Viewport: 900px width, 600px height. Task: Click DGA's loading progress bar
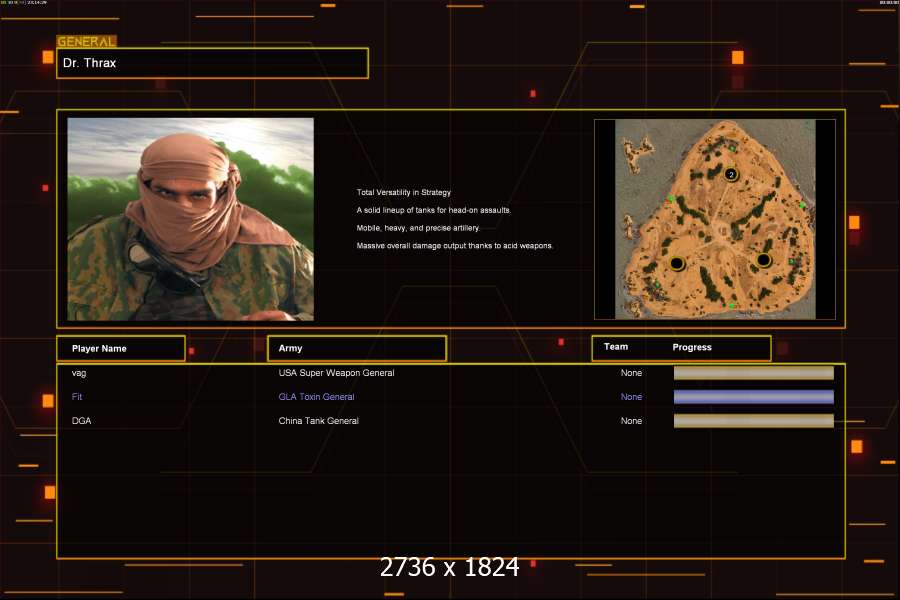pyautogui.click(x=754, y=421)
